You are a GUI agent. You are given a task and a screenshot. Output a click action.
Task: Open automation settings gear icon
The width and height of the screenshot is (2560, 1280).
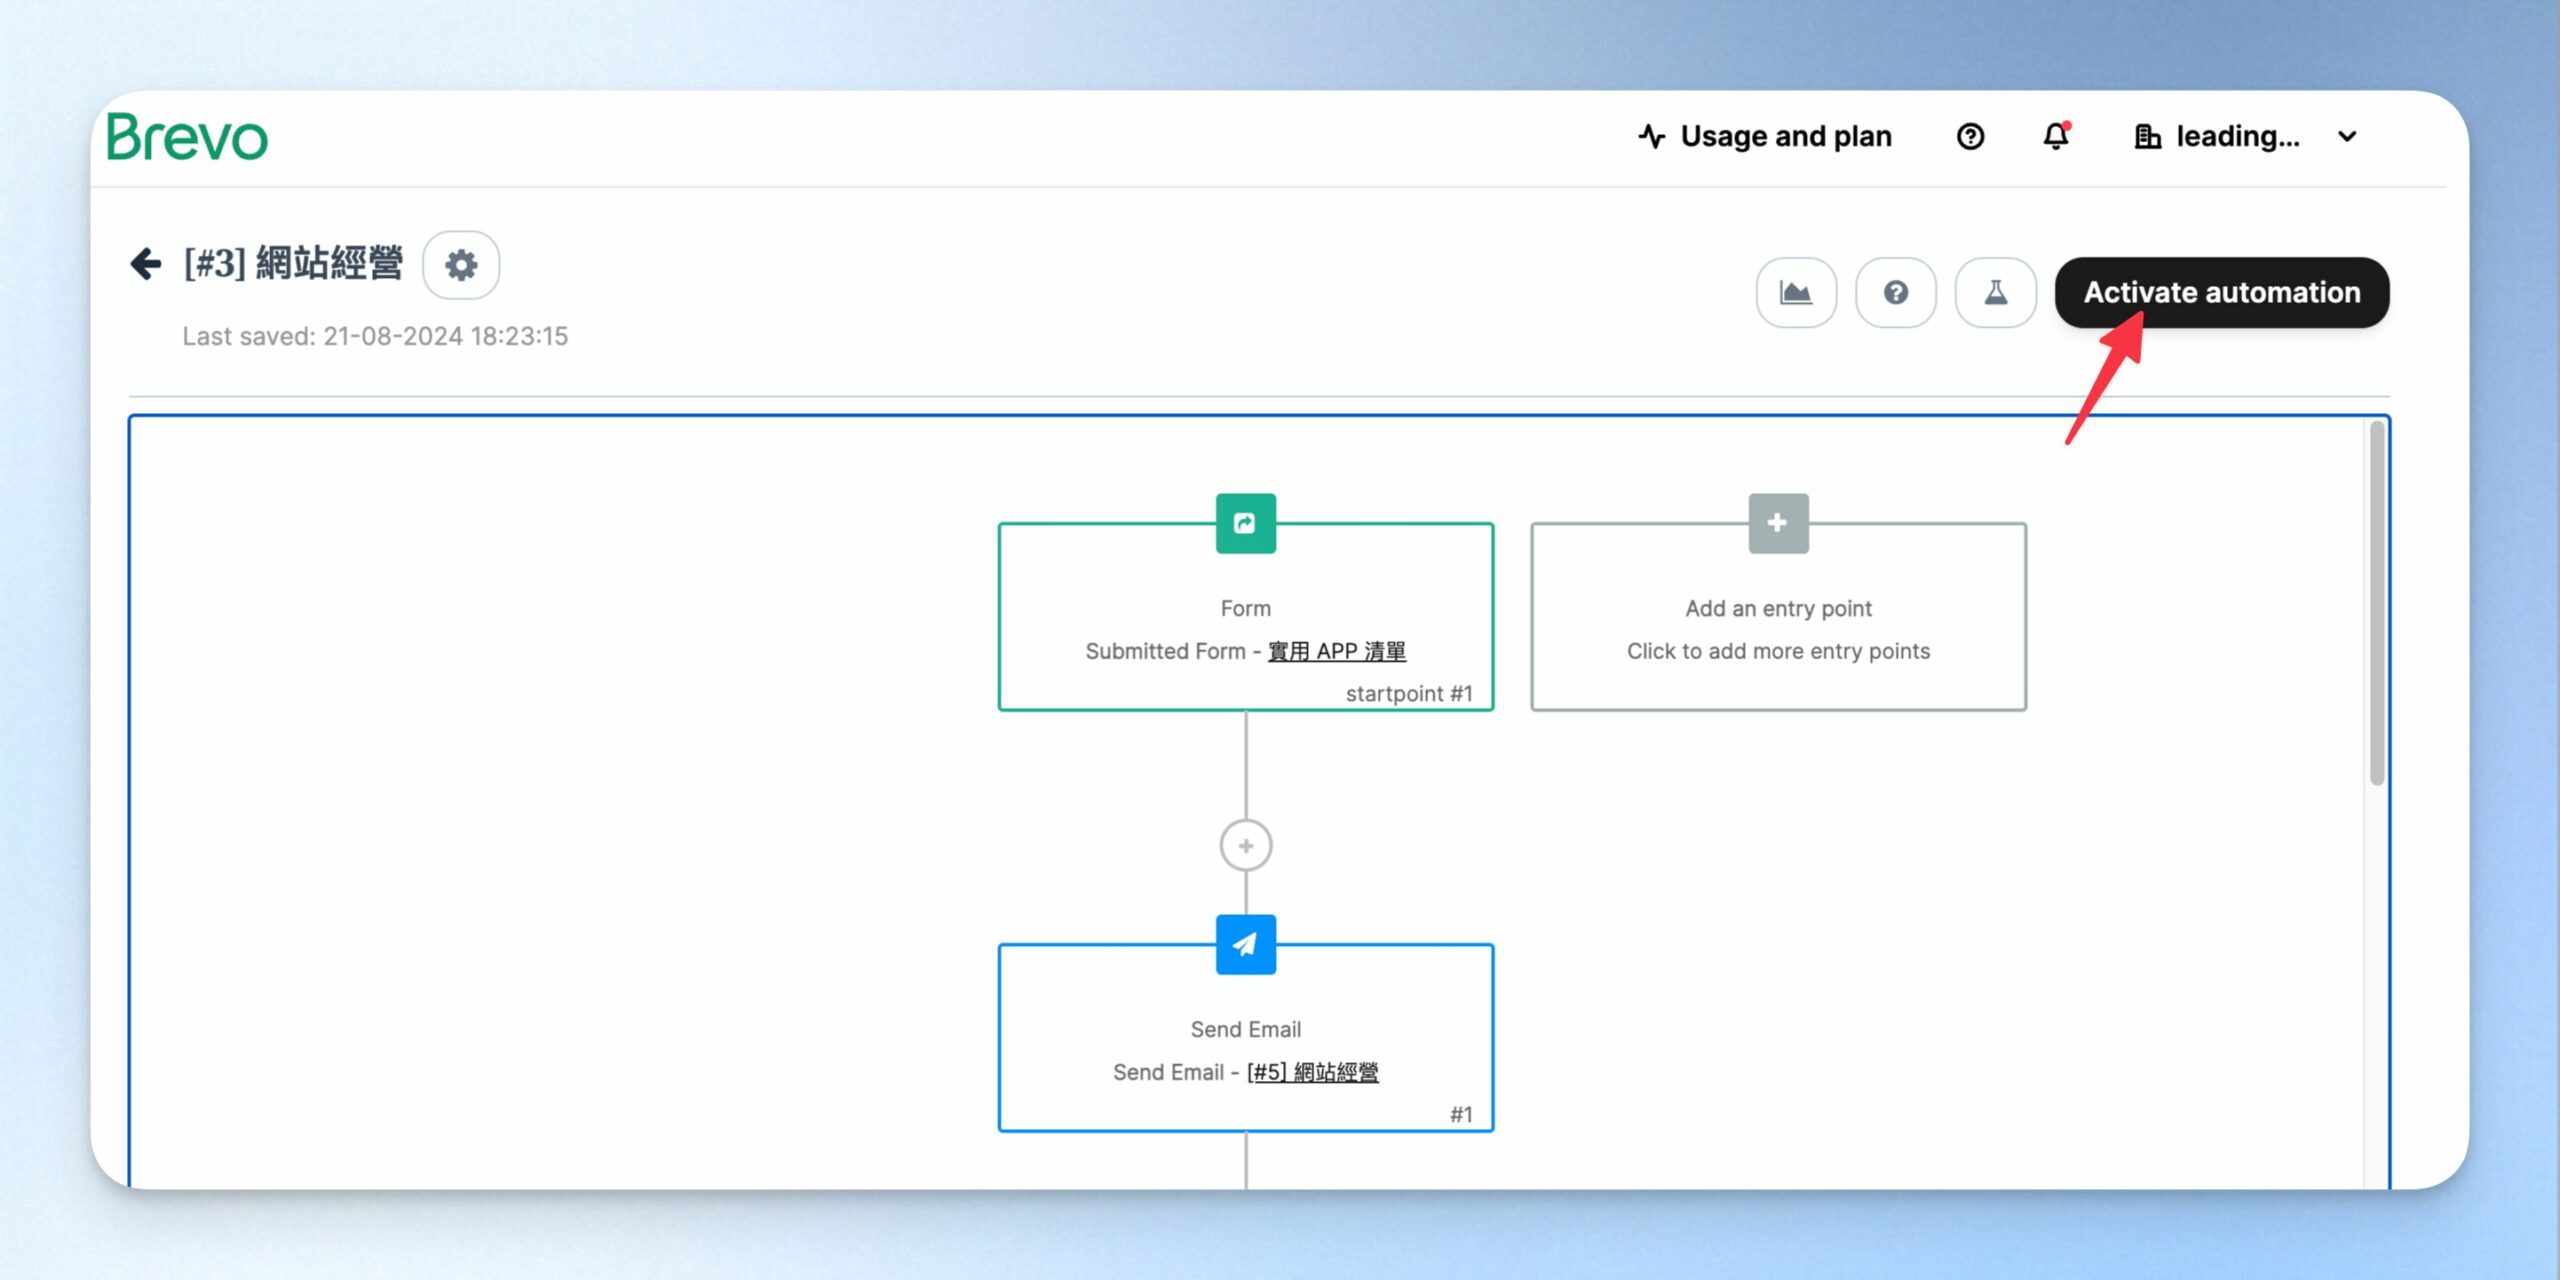(461, 265)
